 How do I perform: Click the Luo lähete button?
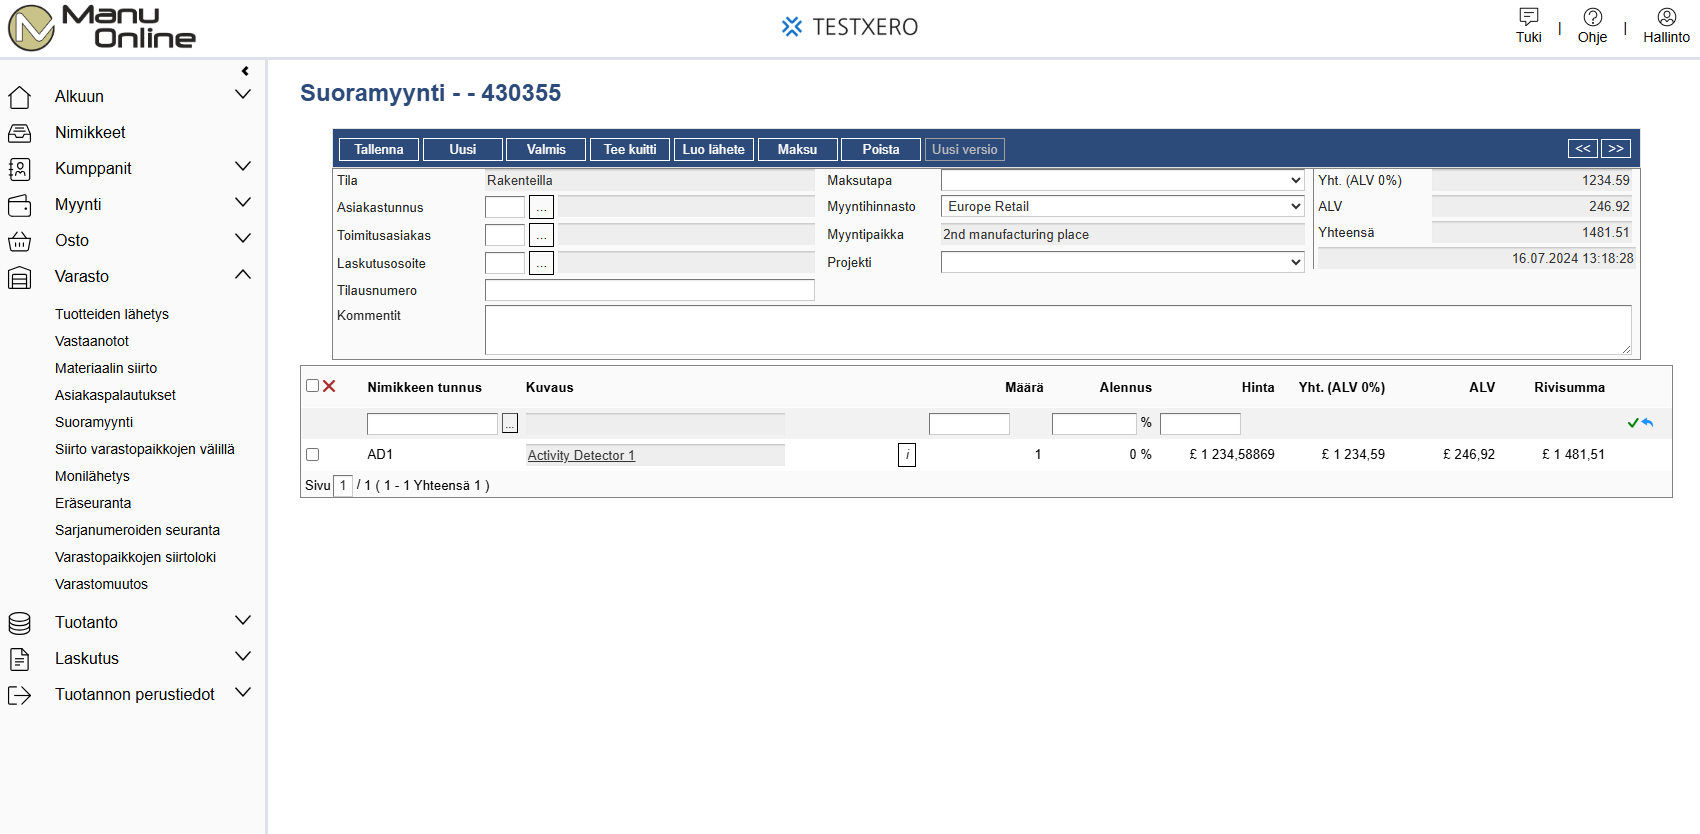[714, 149]
